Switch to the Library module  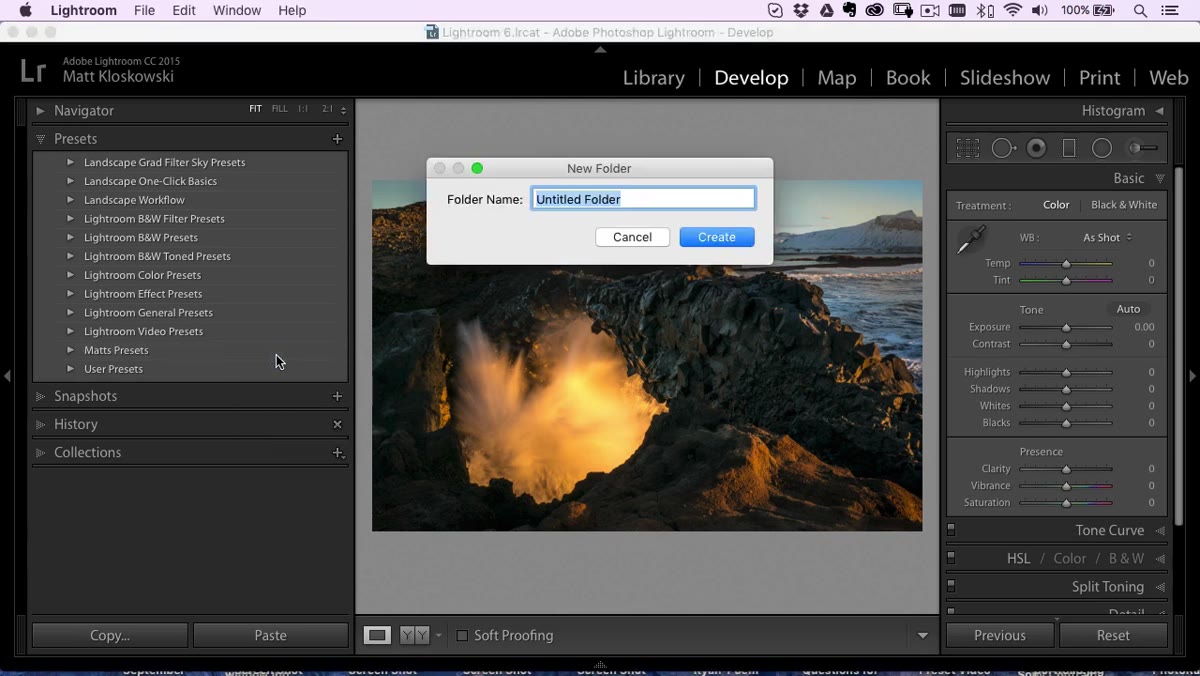(653, 77)
